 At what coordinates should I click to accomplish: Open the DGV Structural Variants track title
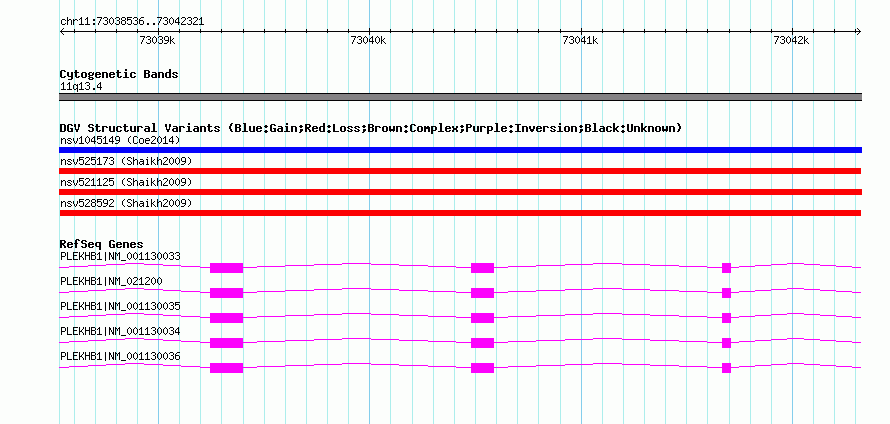[370, 128]
